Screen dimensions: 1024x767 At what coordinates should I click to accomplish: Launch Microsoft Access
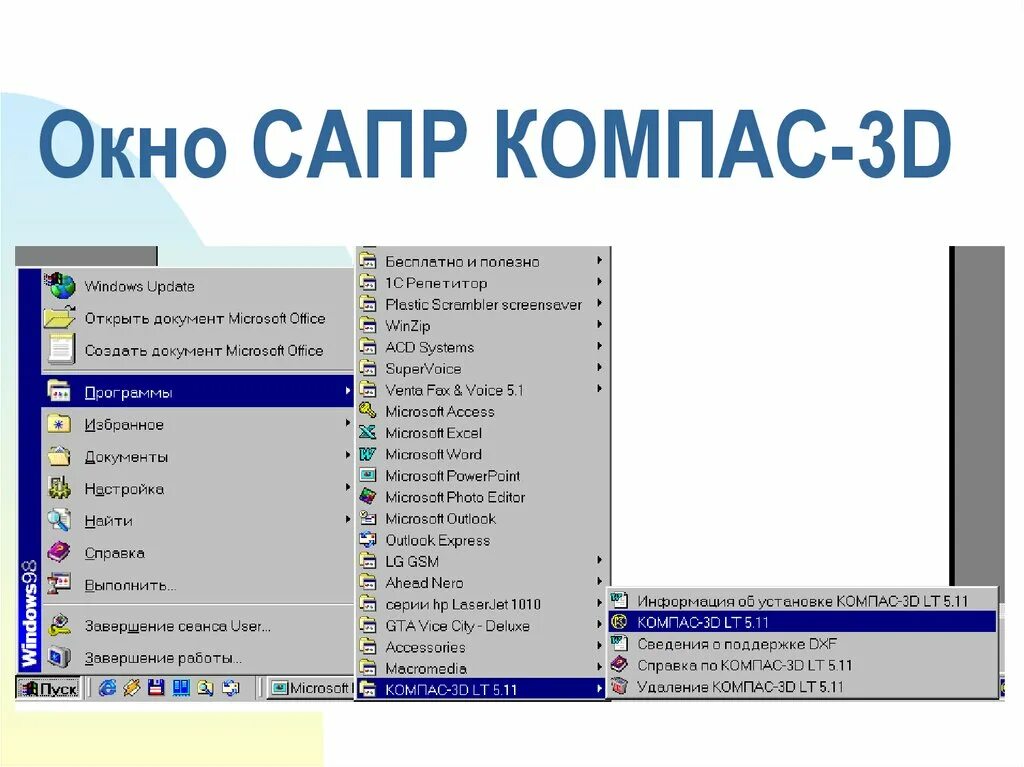click(481, 412)
